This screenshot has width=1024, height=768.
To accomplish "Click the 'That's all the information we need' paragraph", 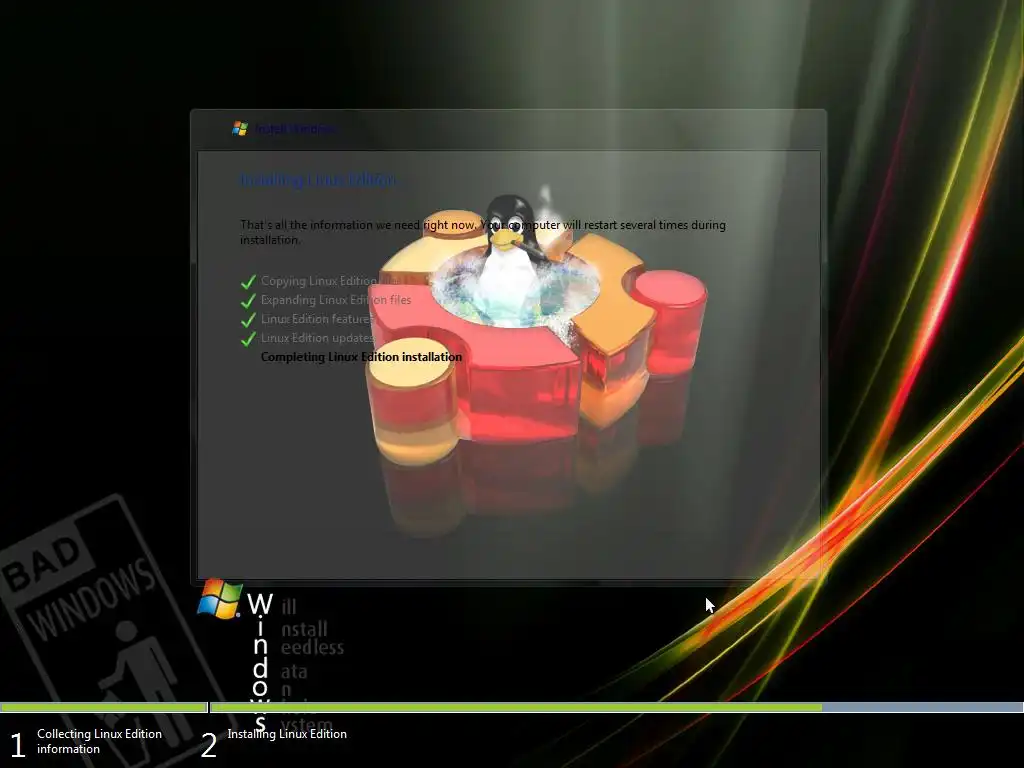I will tap(483, 232).
